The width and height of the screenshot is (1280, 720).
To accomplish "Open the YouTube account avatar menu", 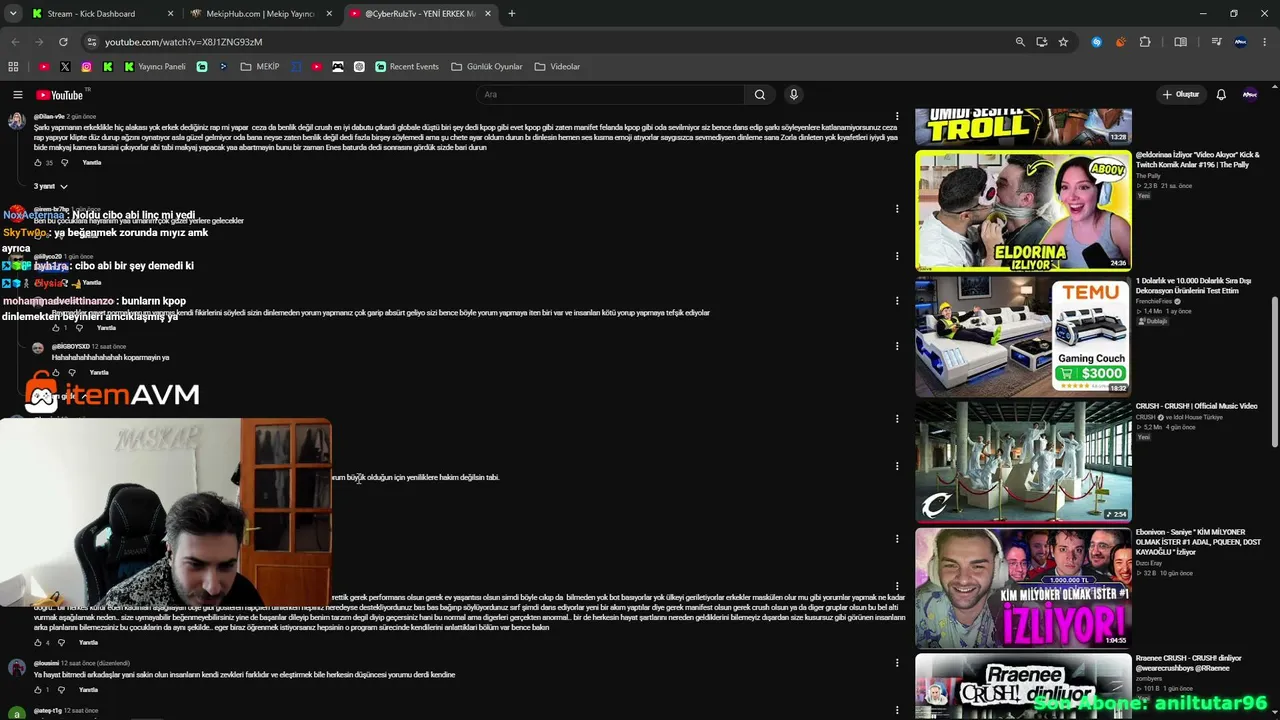I will (1250, 95).
